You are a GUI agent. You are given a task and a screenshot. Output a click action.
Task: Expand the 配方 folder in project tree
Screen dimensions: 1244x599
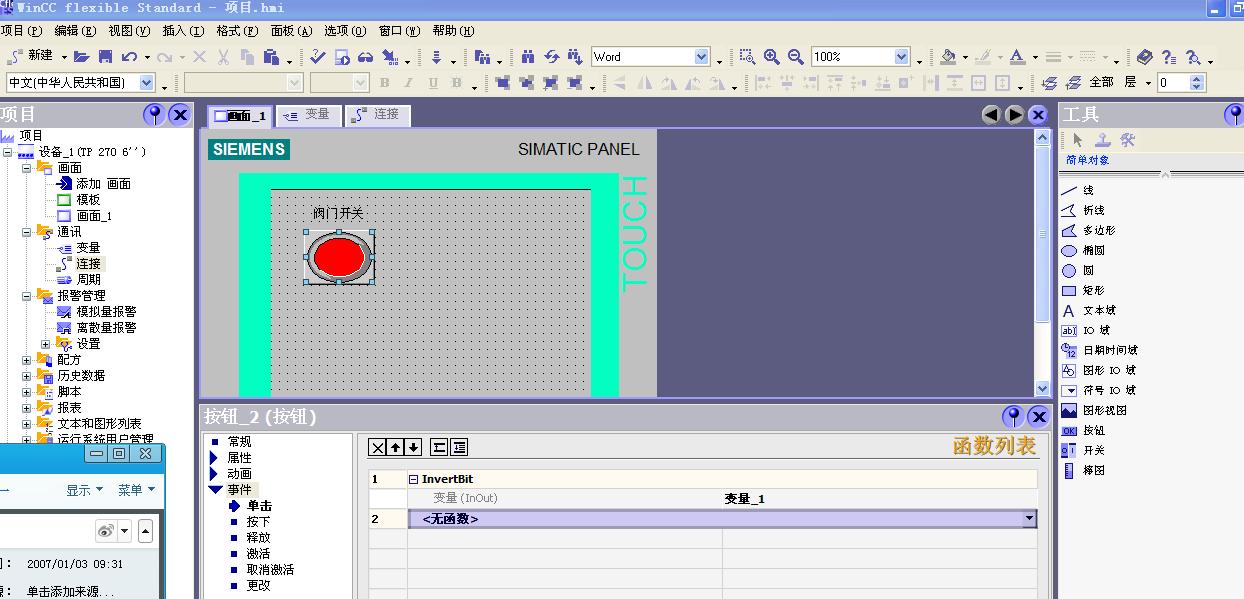pyautogui.click(x=28, y=360)
